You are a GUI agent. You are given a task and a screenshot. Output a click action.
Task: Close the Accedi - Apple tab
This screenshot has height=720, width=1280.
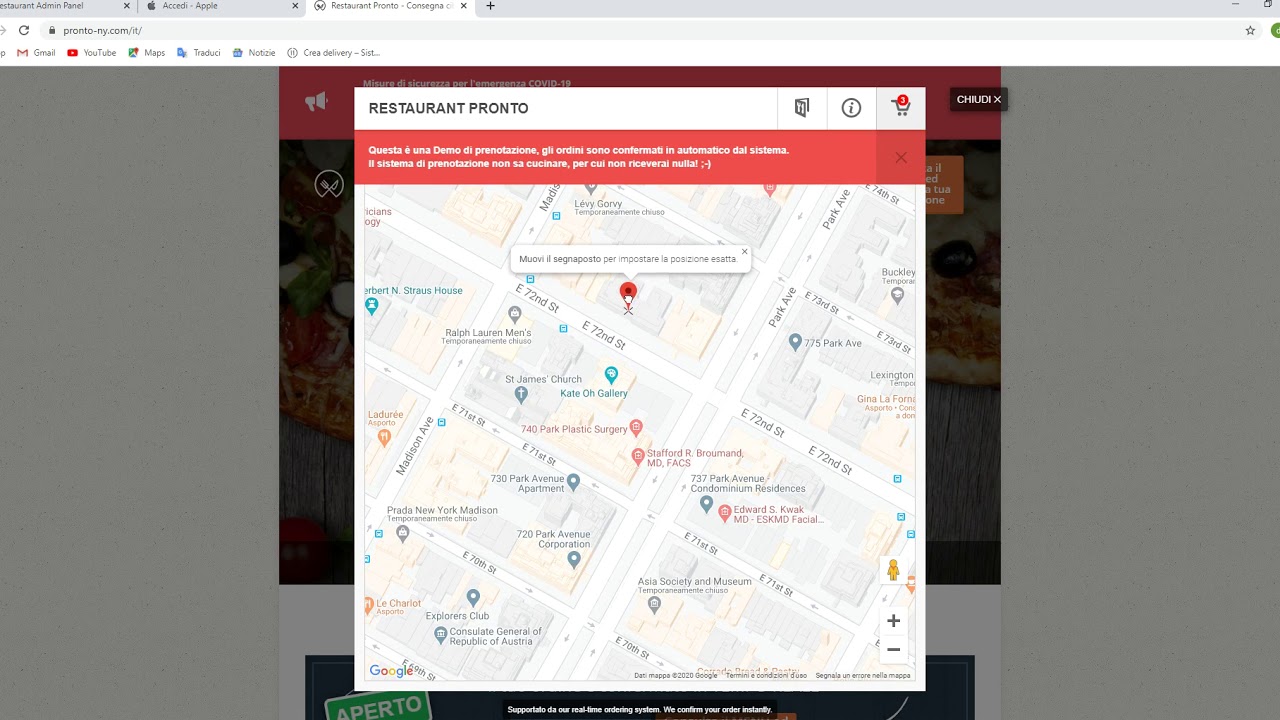(x=295, y=6)
